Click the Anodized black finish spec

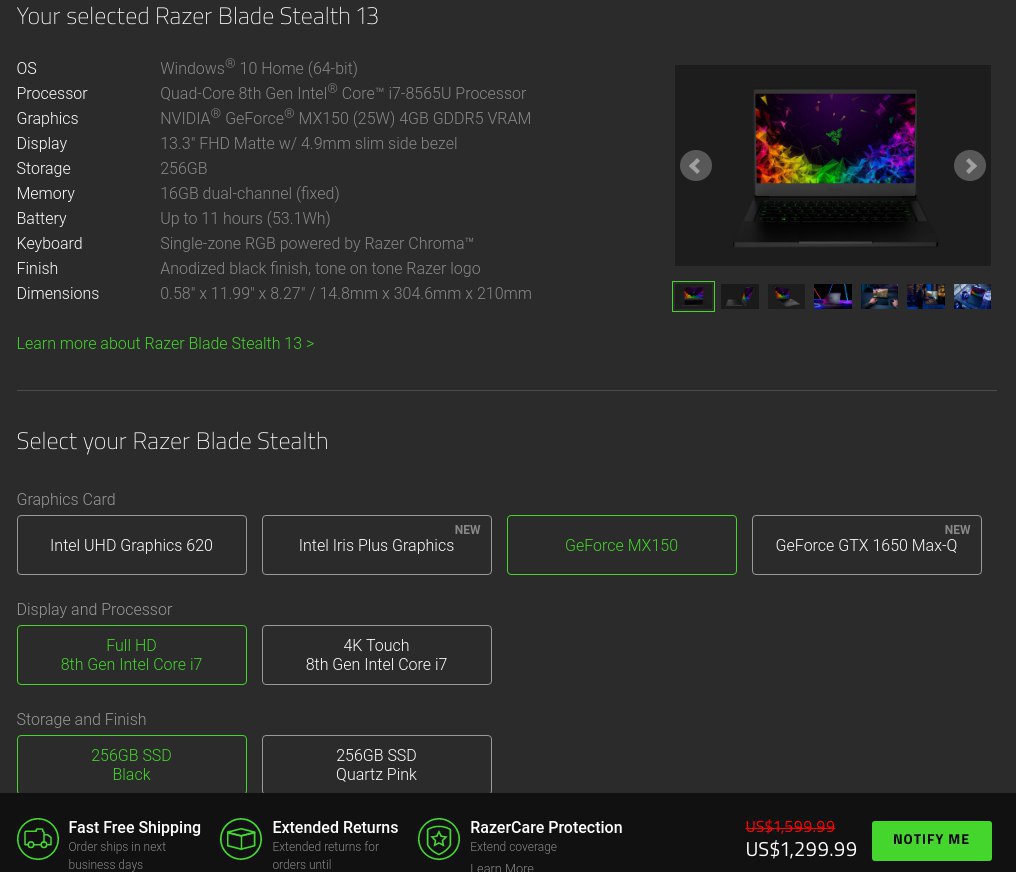[x=320, y=268]
